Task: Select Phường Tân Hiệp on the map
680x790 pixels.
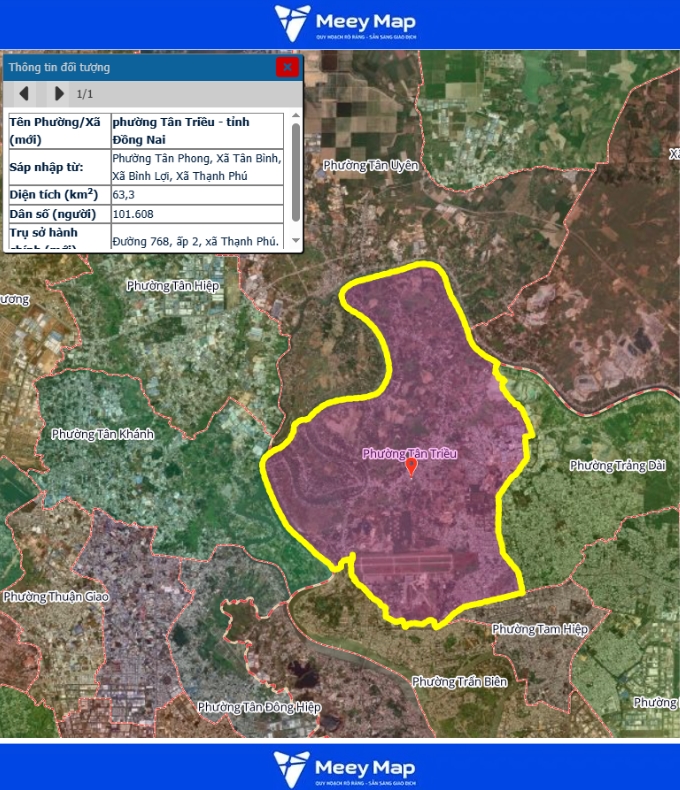Action: coord(172,285)
